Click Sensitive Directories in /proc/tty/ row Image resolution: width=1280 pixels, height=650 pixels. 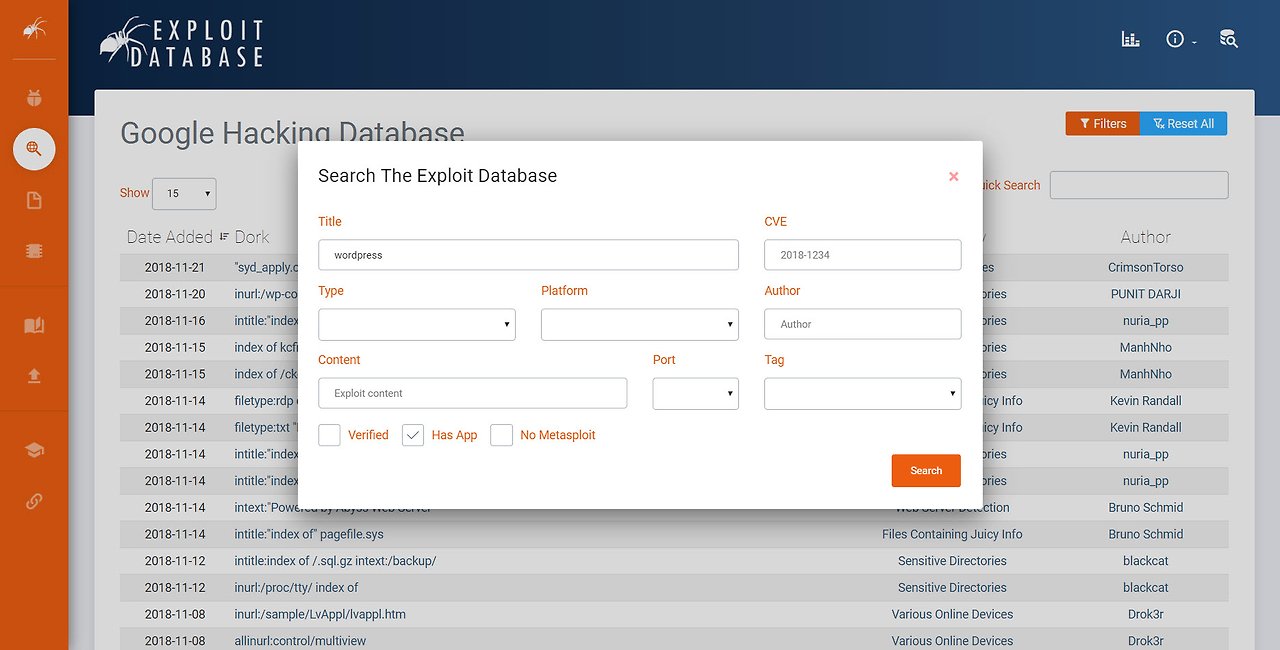pos(952,587)
